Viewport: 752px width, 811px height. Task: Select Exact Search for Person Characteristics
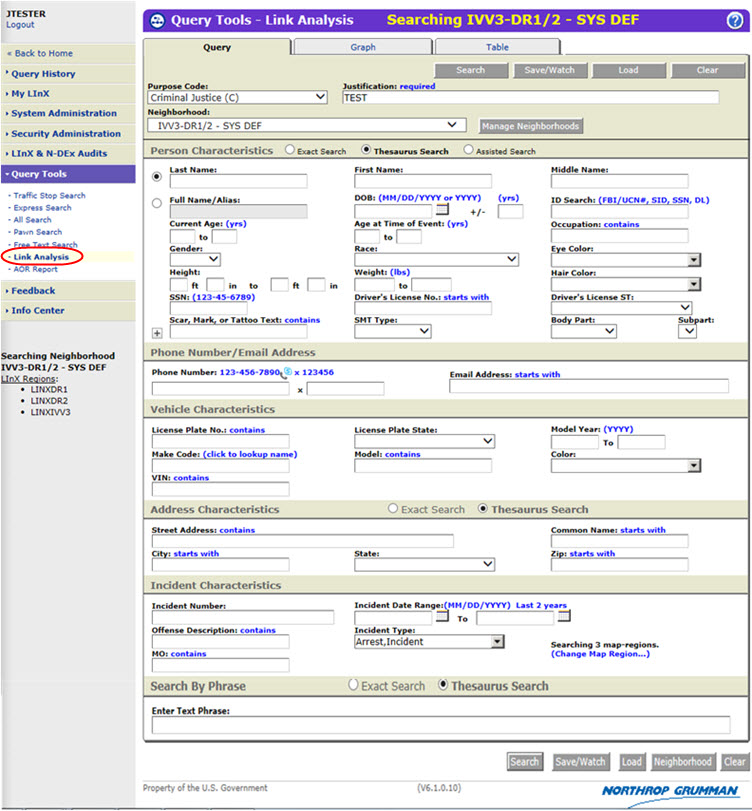pyautogui.click(x=290, y=149)
